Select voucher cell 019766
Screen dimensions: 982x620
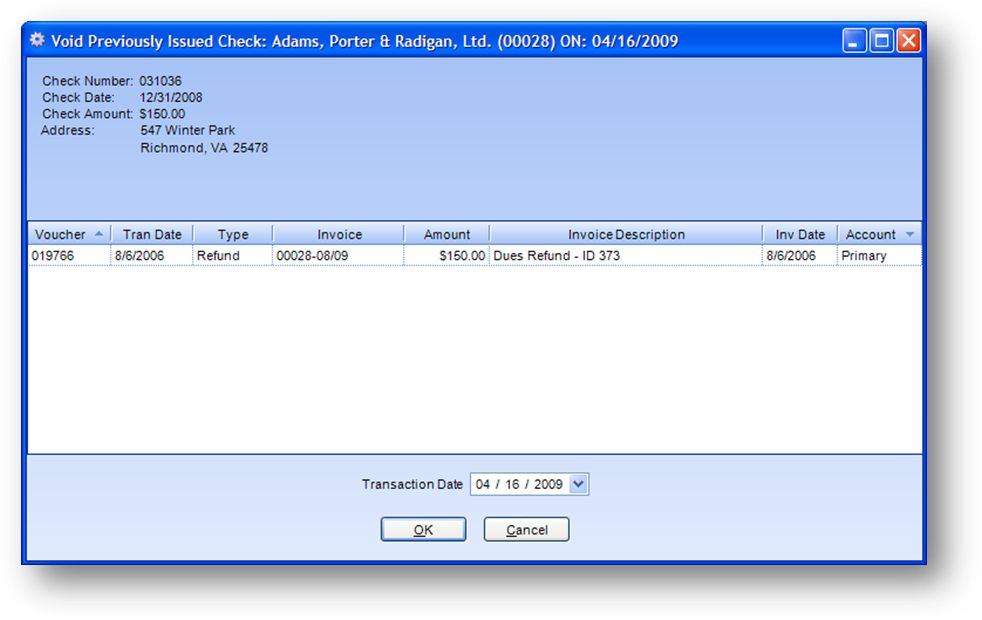69,256
